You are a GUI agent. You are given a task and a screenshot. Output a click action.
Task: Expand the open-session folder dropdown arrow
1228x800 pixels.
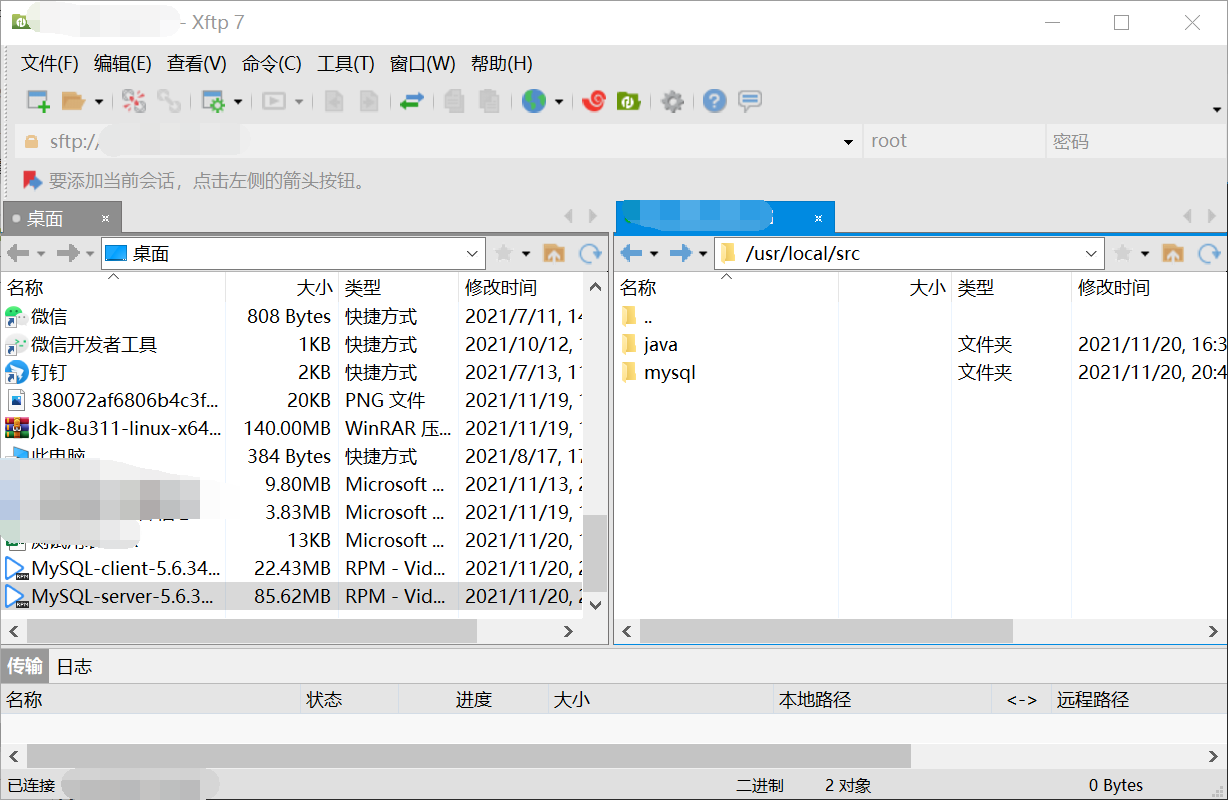tap(98, 101)
